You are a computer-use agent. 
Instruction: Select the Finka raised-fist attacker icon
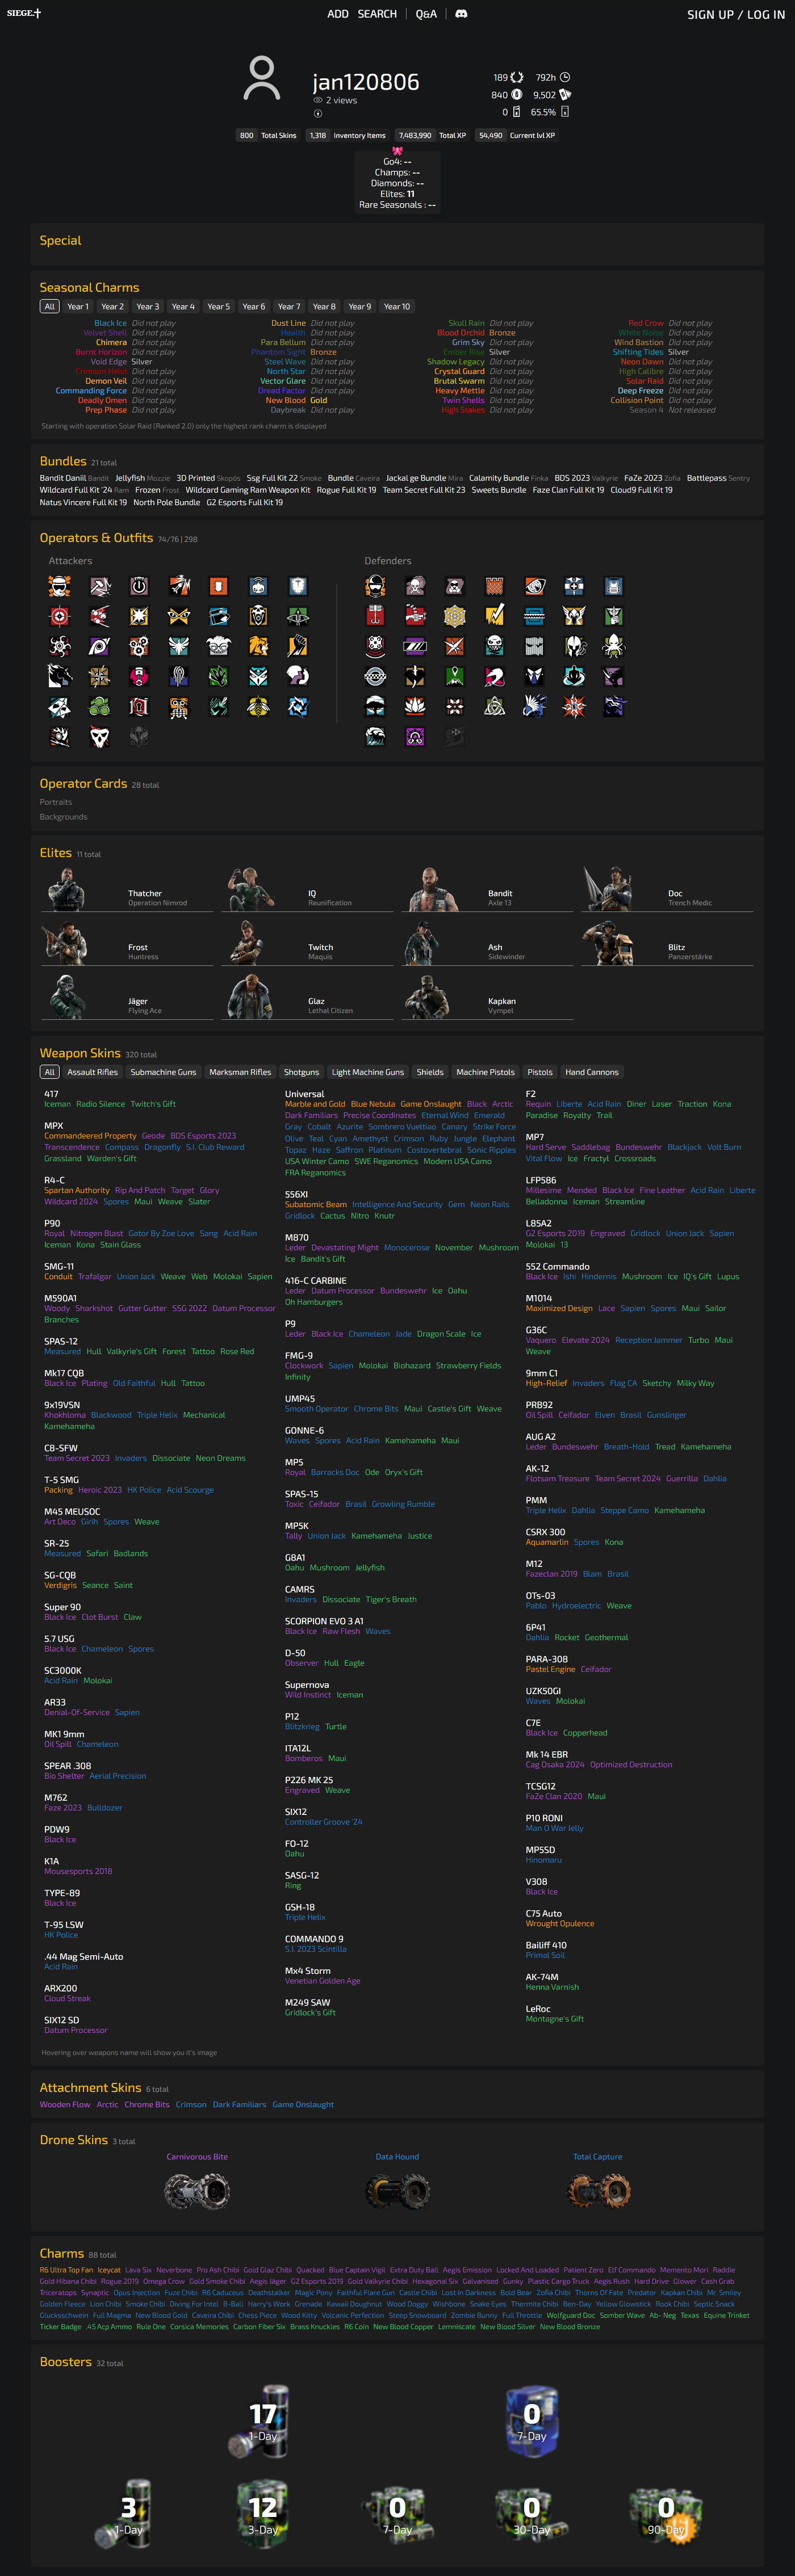coord(298,646)
